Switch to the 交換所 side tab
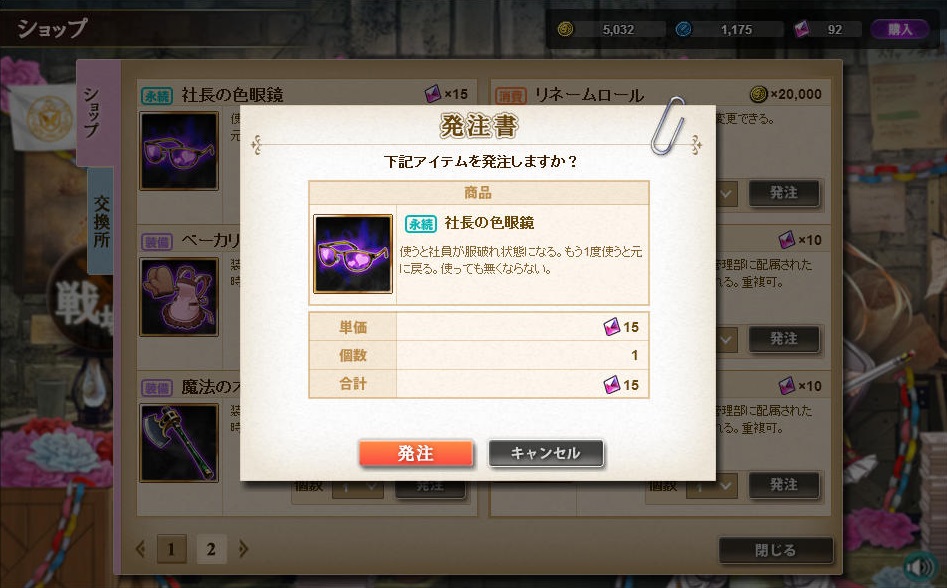This screenshot has height=588, width=947. point(101,221)
